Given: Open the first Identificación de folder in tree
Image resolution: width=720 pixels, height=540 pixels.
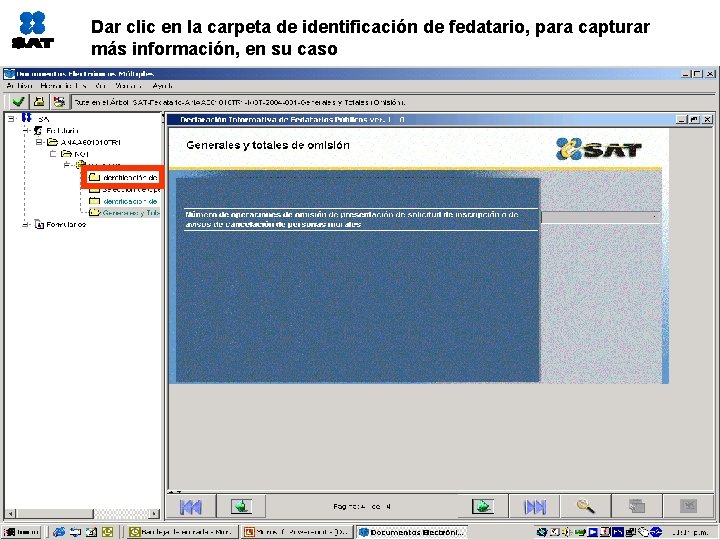Looking at the screenshot, I should point(123,177).
